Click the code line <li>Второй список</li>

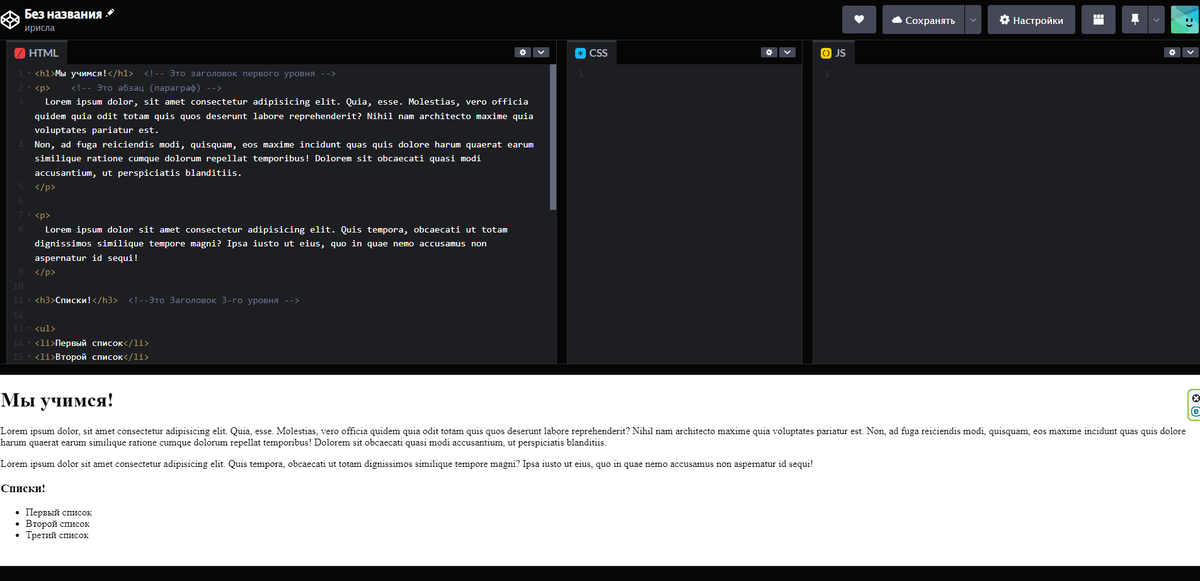[x=92, y=356]
